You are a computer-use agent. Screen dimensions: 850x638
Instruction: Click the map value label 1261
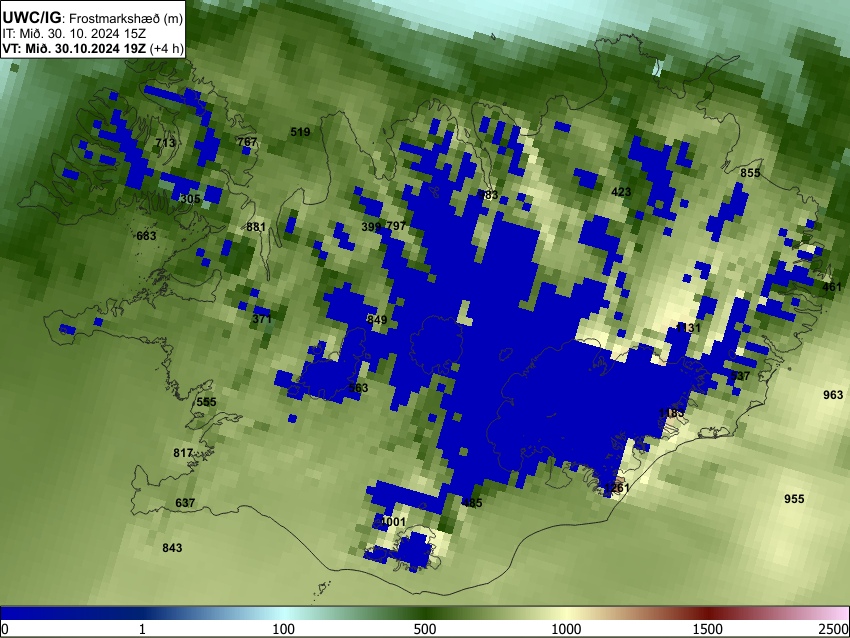(617, 488)
